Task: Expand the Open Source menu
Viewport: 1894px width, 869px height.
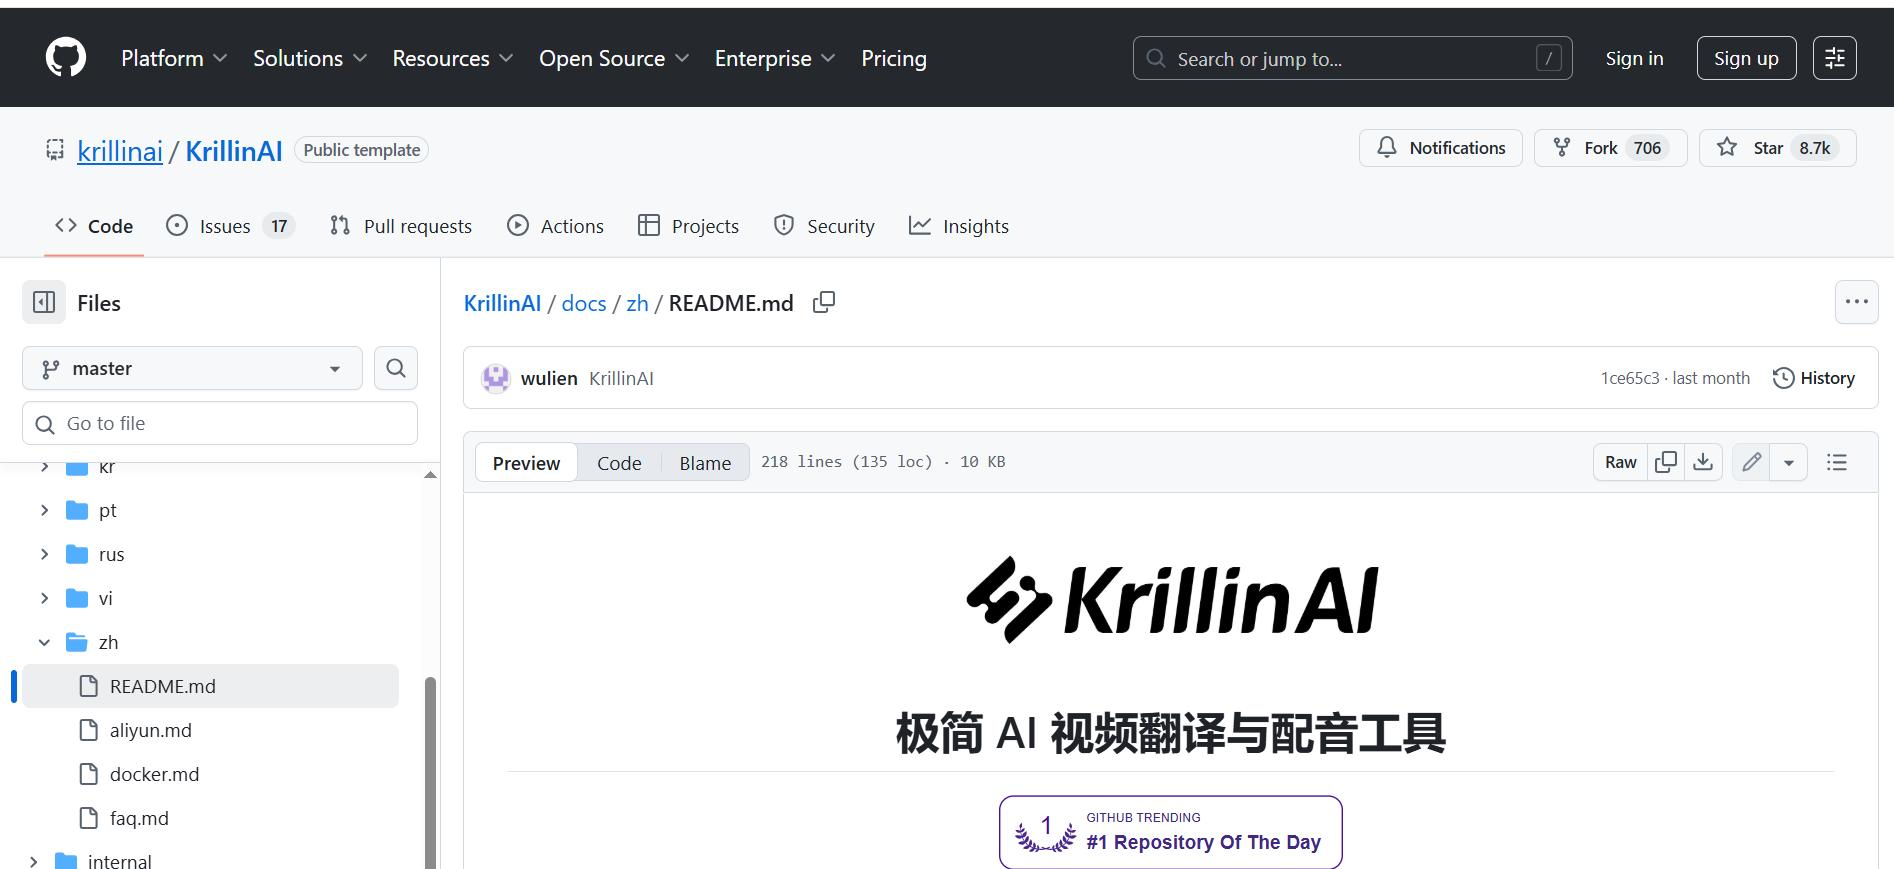Action: 614,58
